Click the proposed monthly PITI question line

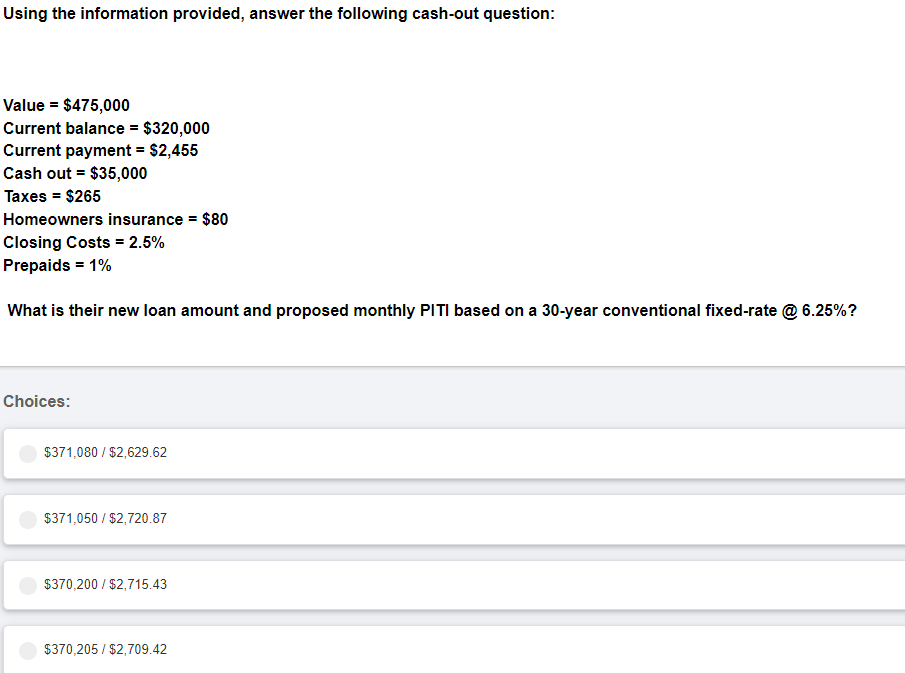(430, 310)
